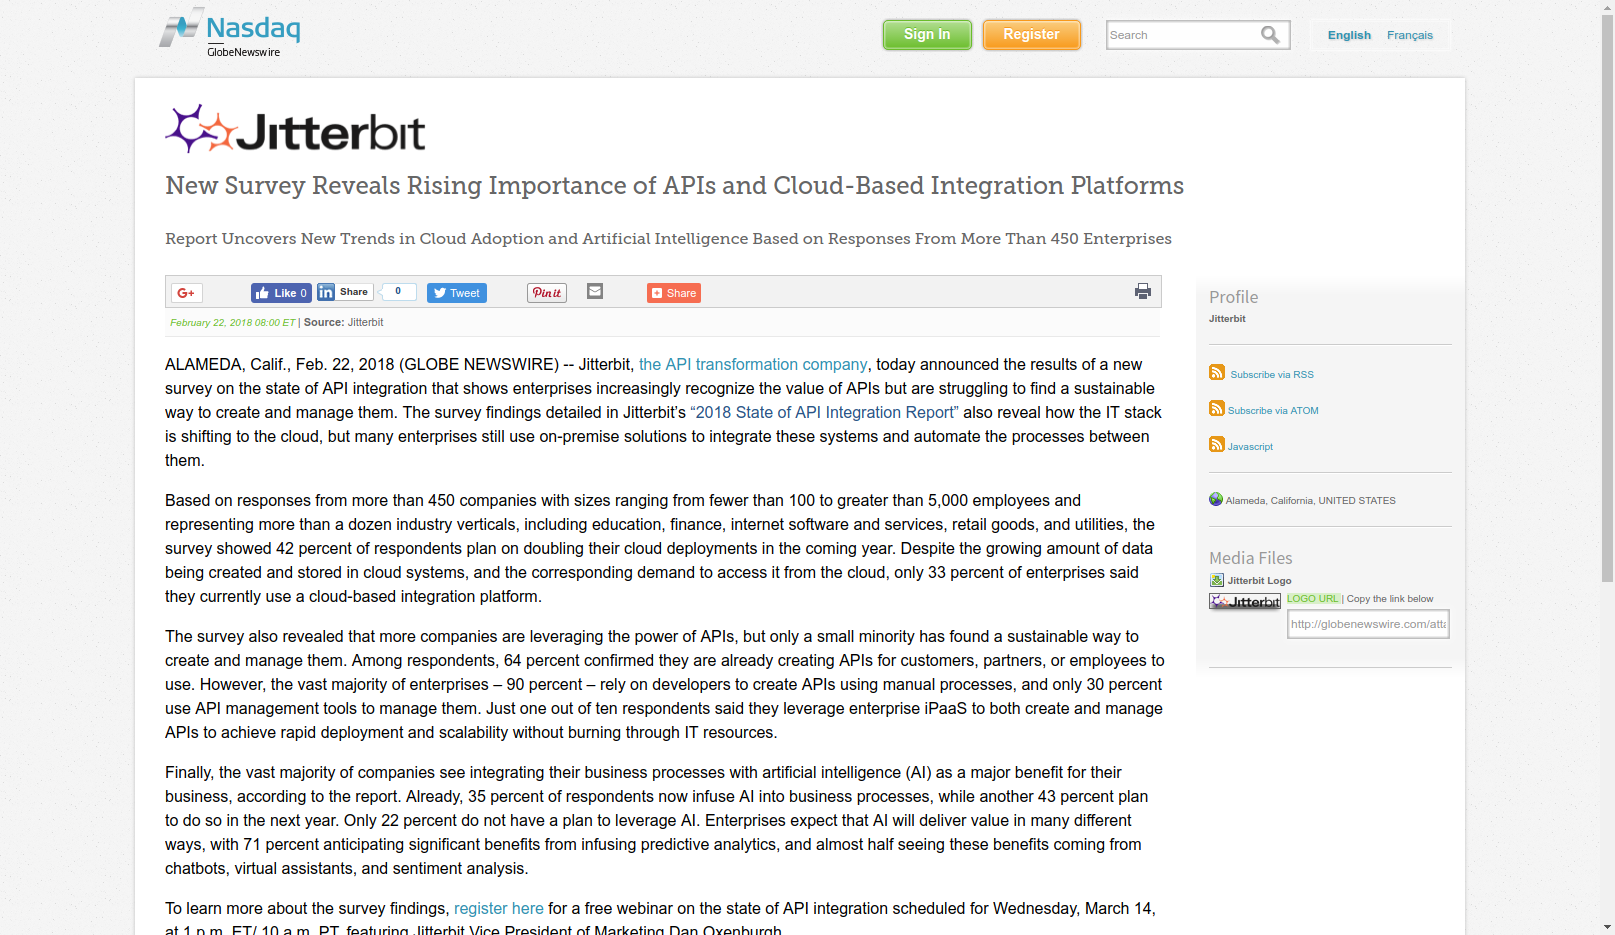This screenshot has width=1615, height=935.
Task: Click the scrollbar up arrow
Action: coord(1607,7)
